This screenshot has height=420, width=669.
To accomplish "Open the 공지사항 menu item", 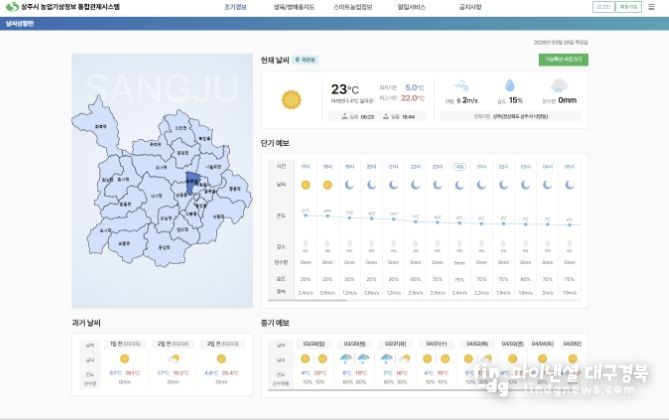I will click(x=469, y=7).
